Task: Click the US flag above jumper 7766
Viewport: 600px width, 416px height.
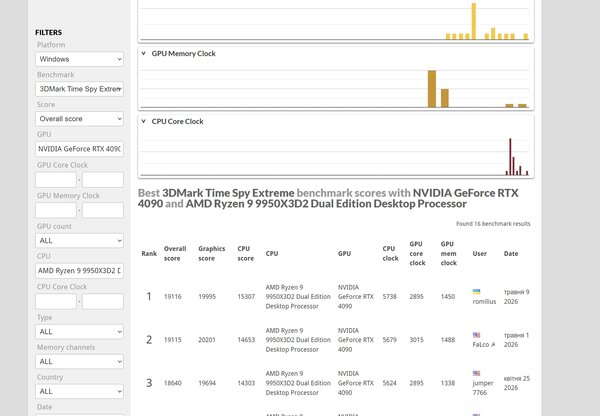Action: pyautogui.click(x=476, y=373)
